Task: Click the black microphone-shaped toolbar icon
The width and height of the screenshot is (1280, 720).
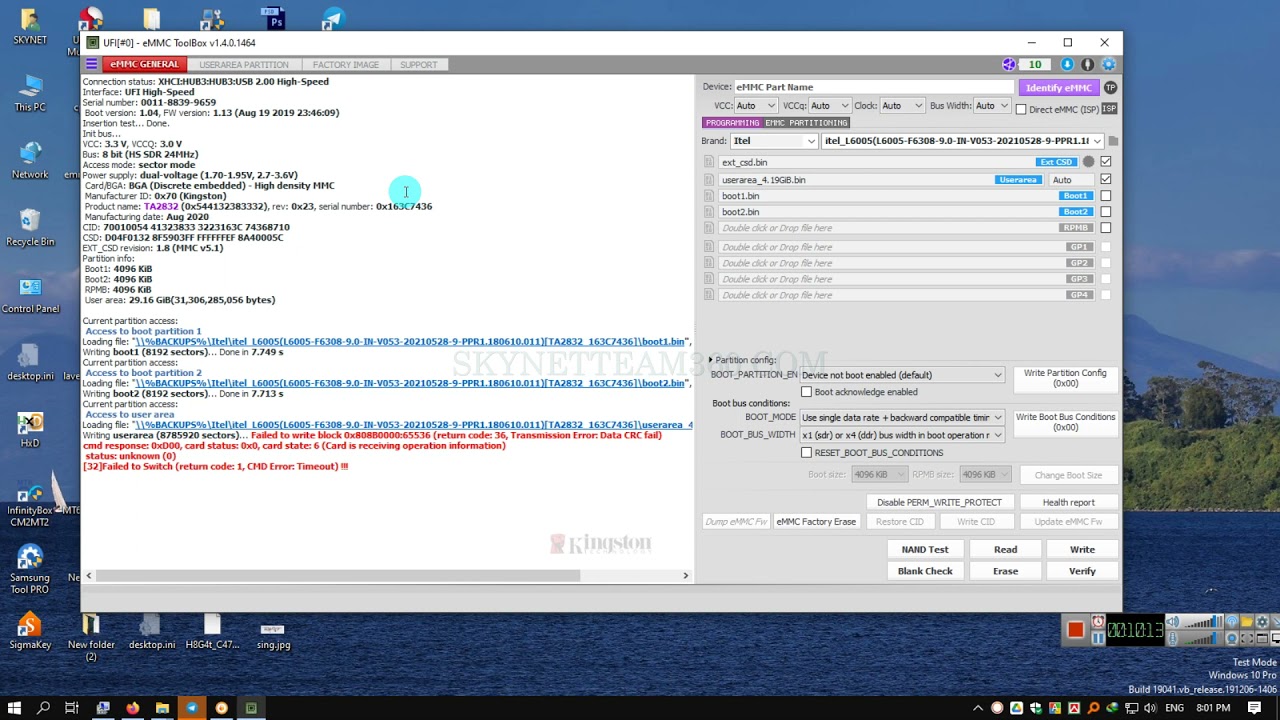Action: coord(1087,64)
